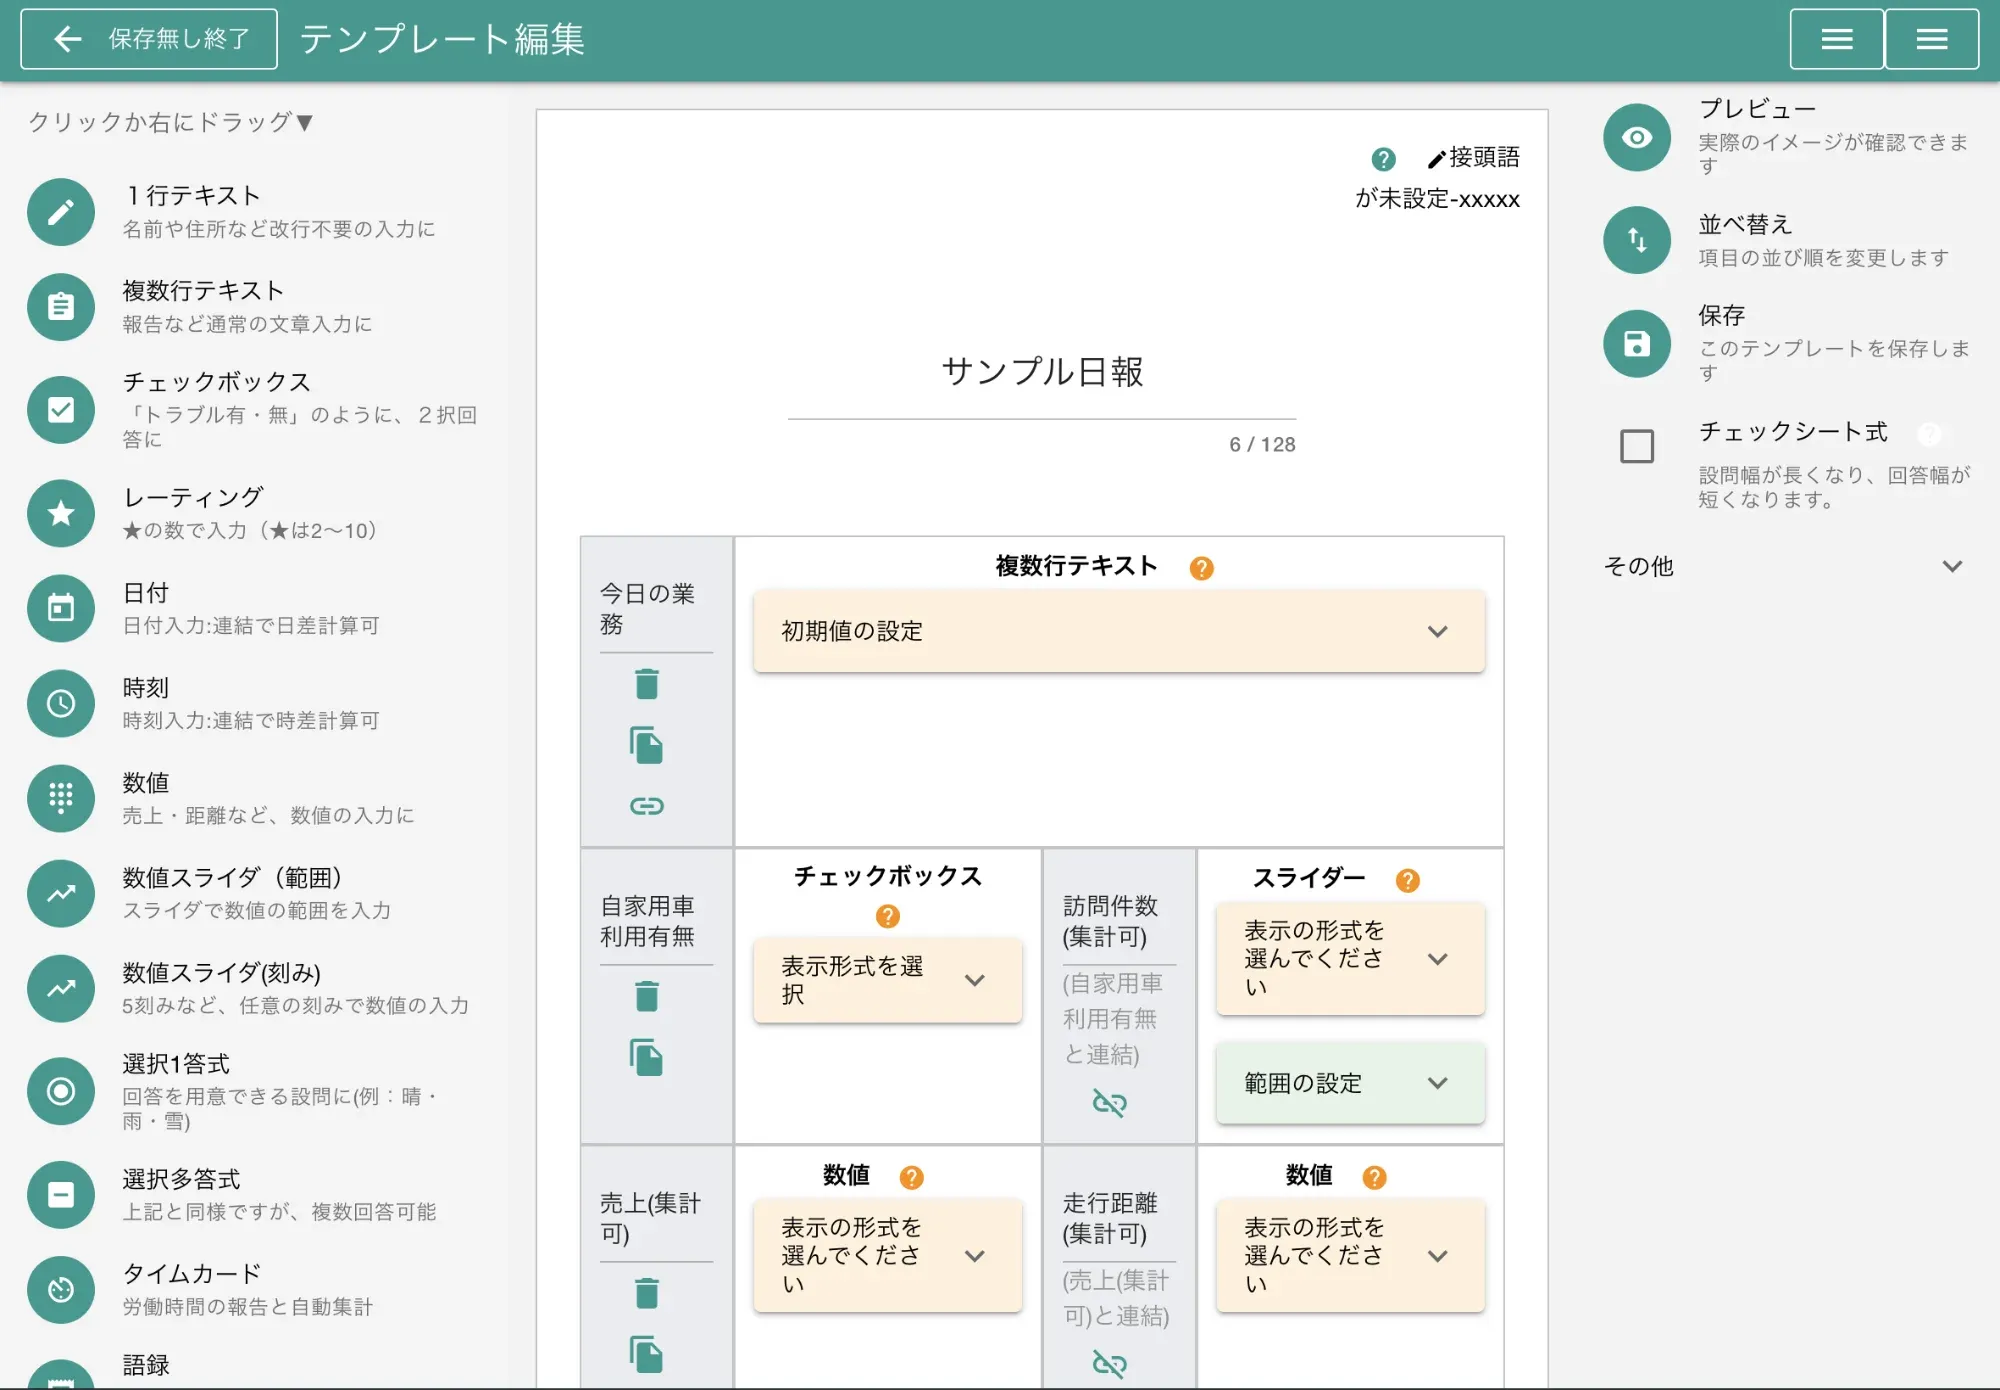The width and height of the screenshot is (2000, 1390).
Task: Open the rightmost hamburger menu
Action: (x=1931, y=39)
